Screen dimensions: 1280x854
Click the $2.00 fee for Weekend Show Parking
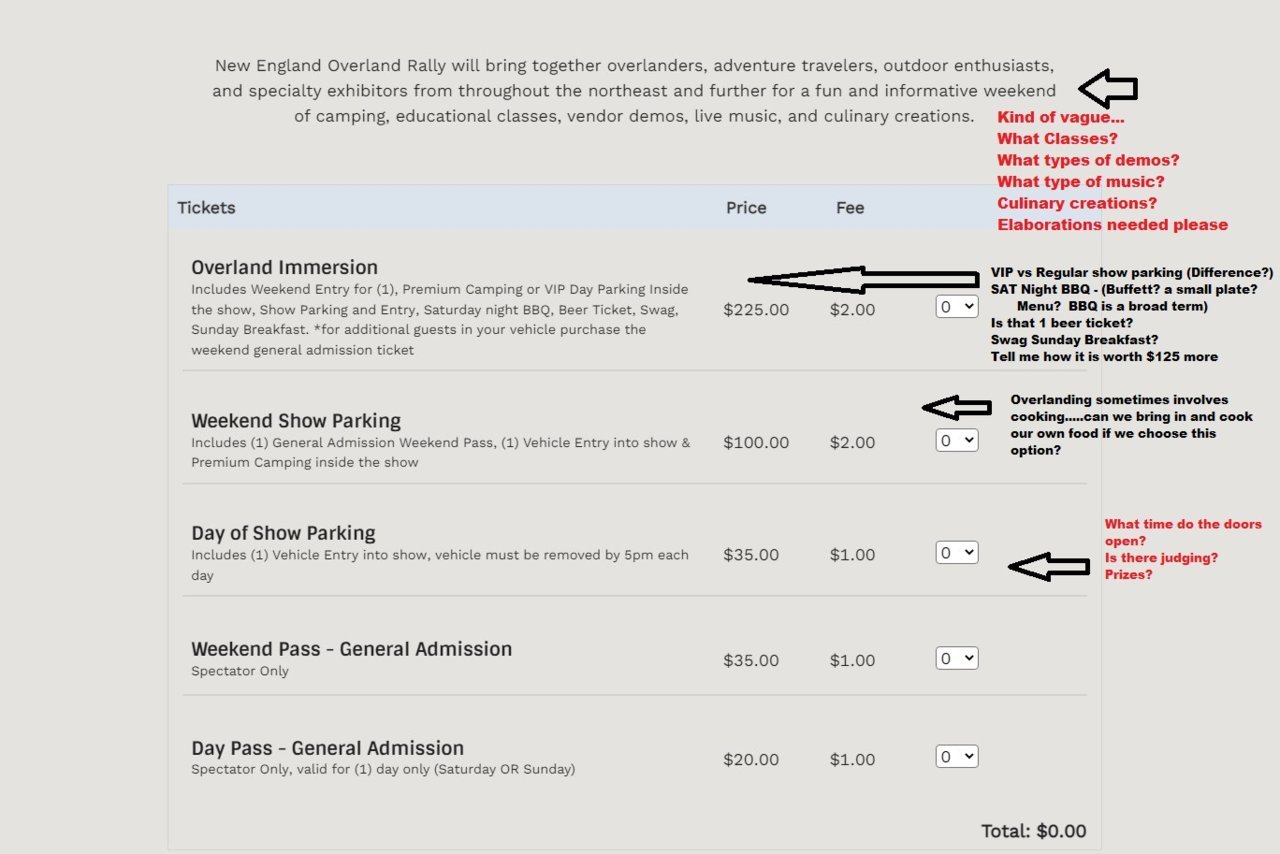click(x=852, y=442)
